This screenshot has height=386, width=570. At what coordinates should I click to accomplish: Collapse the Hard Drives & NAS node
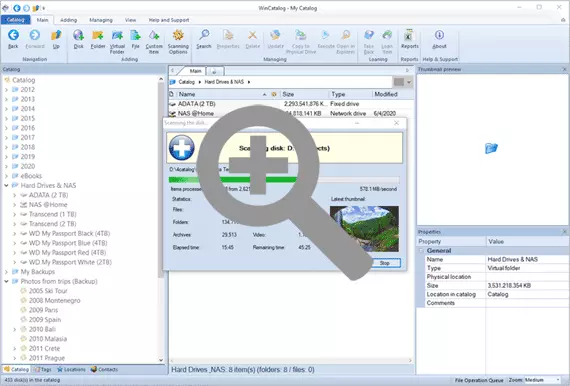pos(6,186)
